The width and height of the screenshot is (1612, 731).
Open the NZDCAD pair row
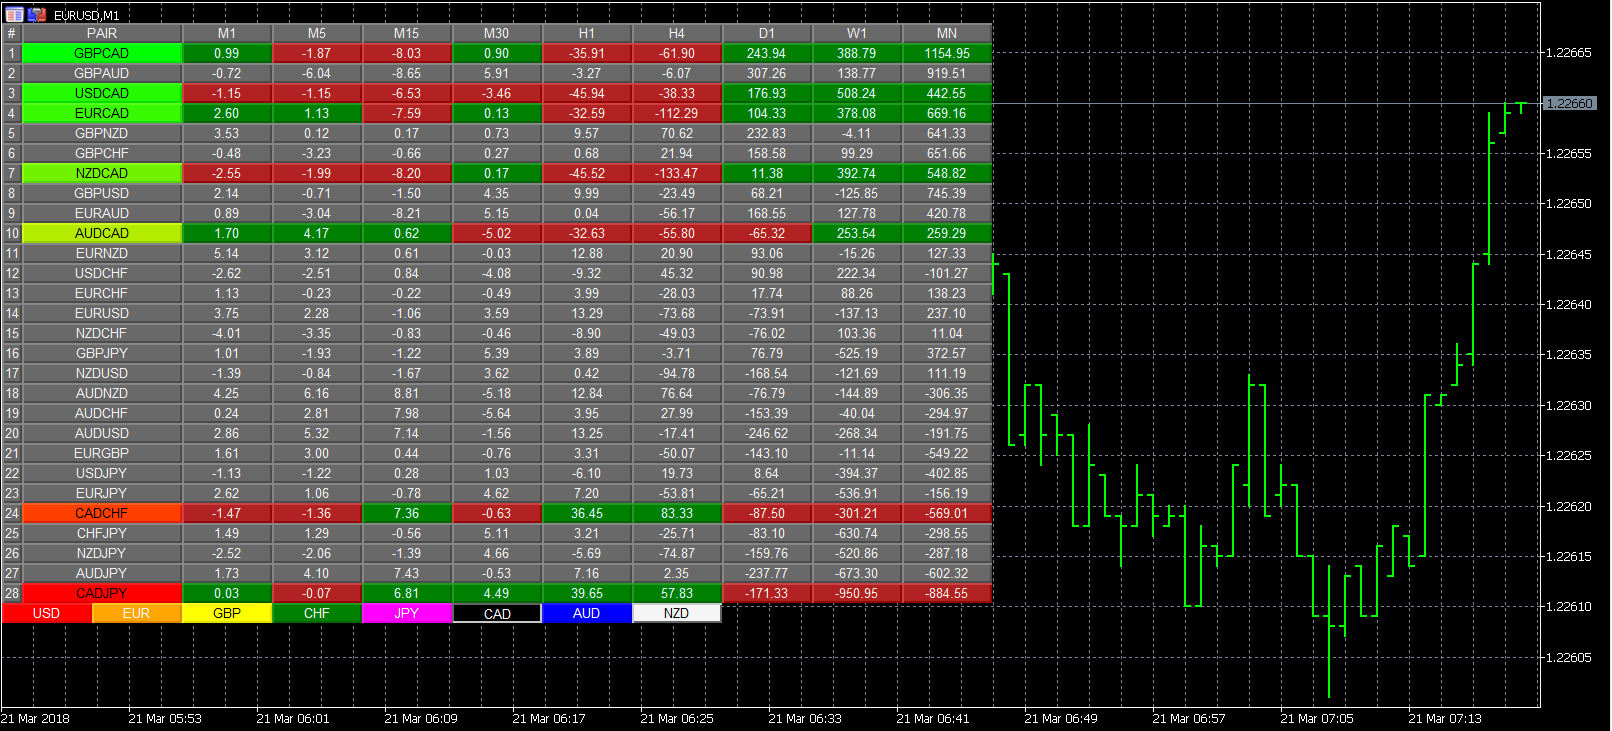[102, 173]
